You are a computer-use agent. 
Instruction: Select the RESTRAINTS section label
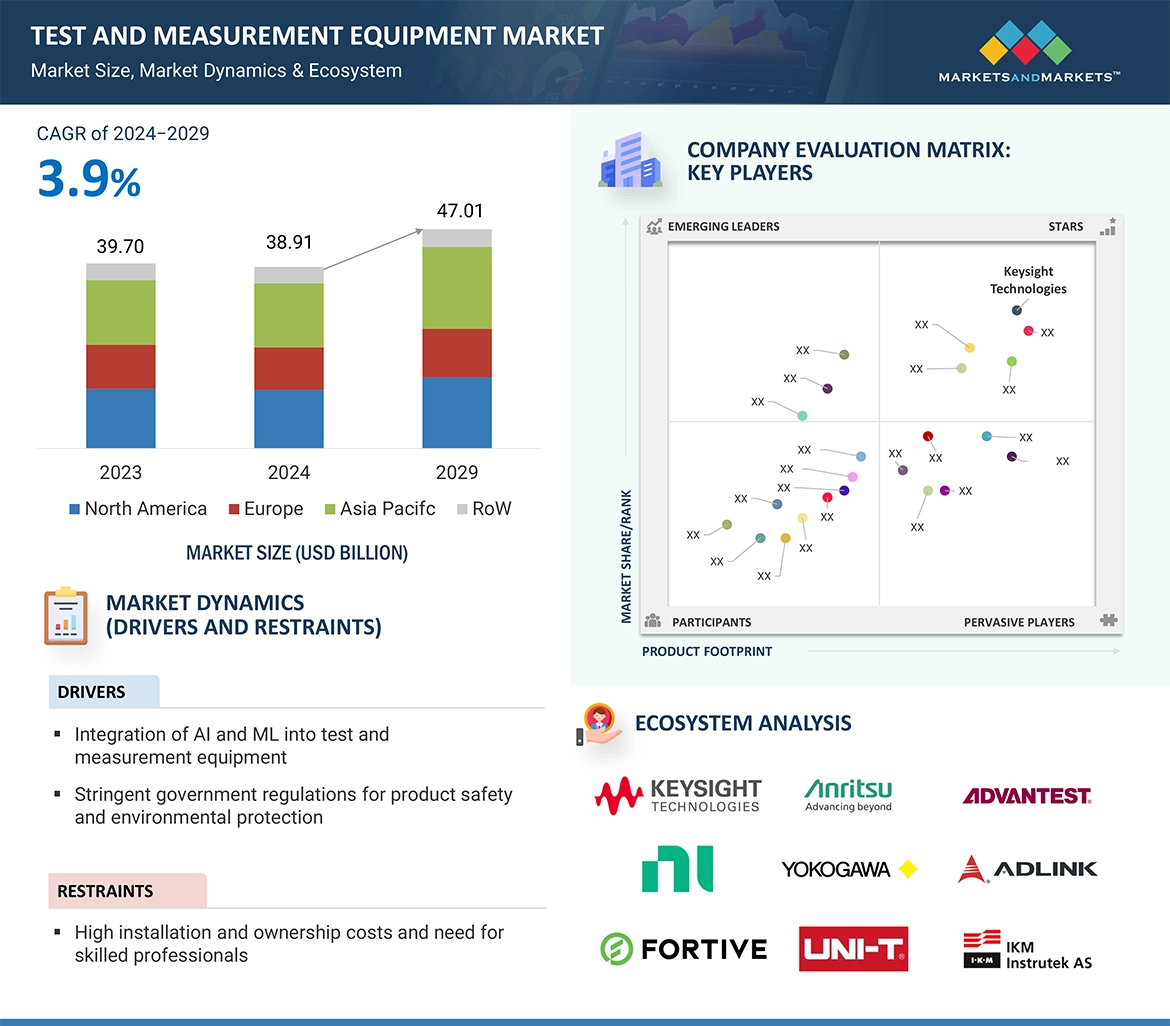(106, 891)
